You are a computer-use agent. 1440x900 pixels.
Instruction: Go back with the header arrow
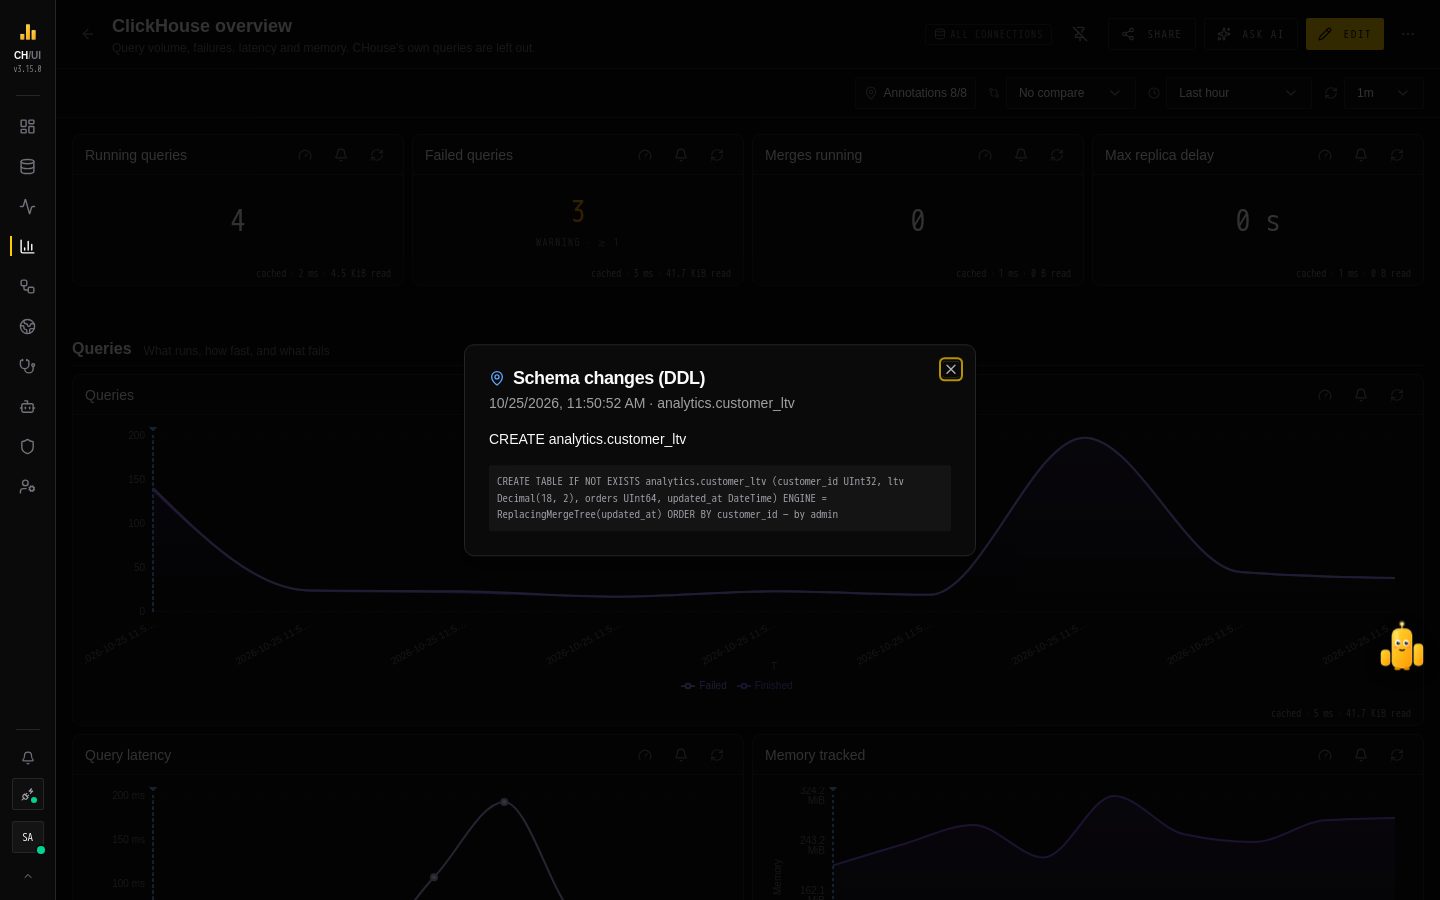point(88,34)
